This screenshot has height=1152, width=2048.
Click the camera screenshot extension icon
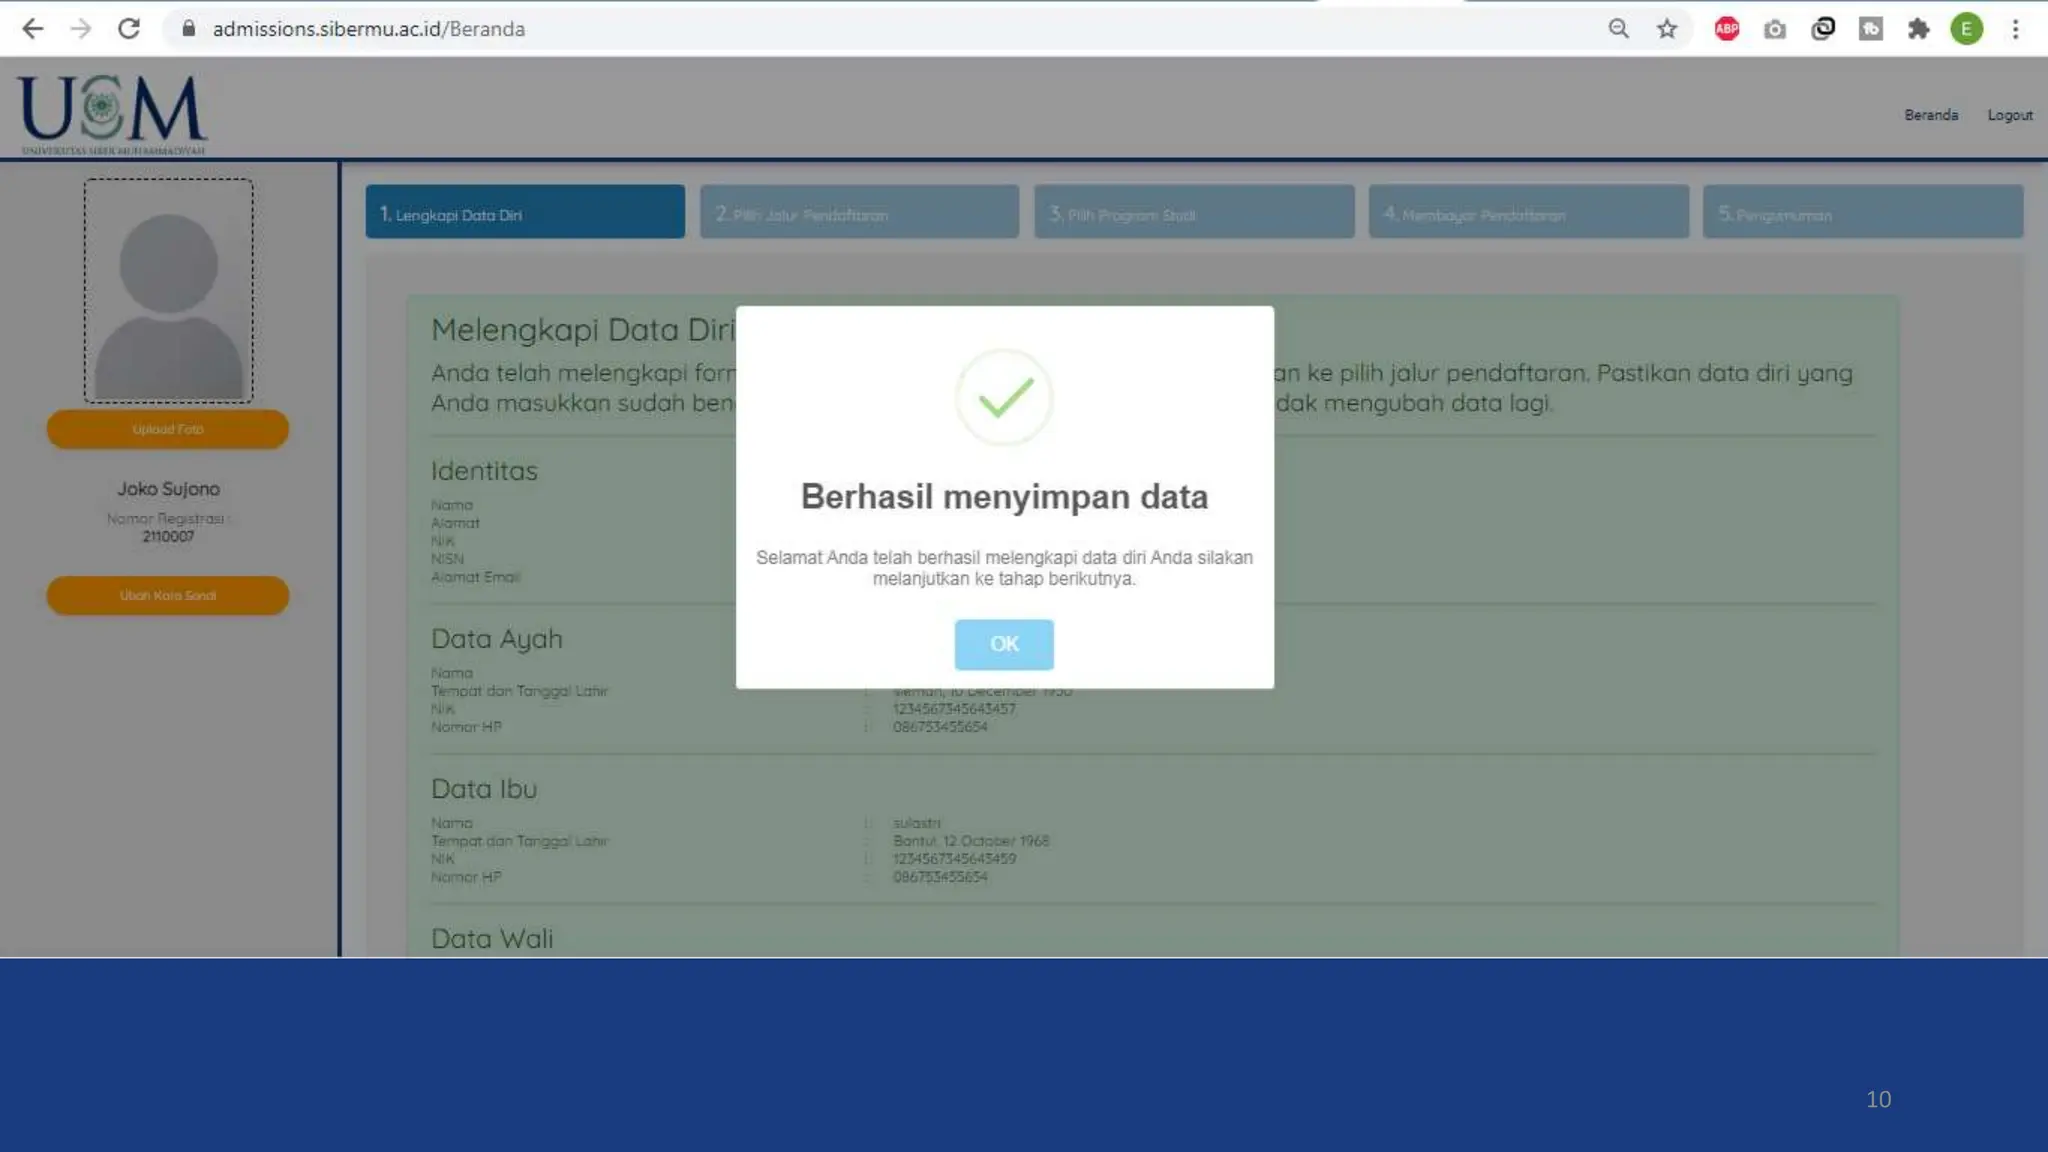point(1774,29)
